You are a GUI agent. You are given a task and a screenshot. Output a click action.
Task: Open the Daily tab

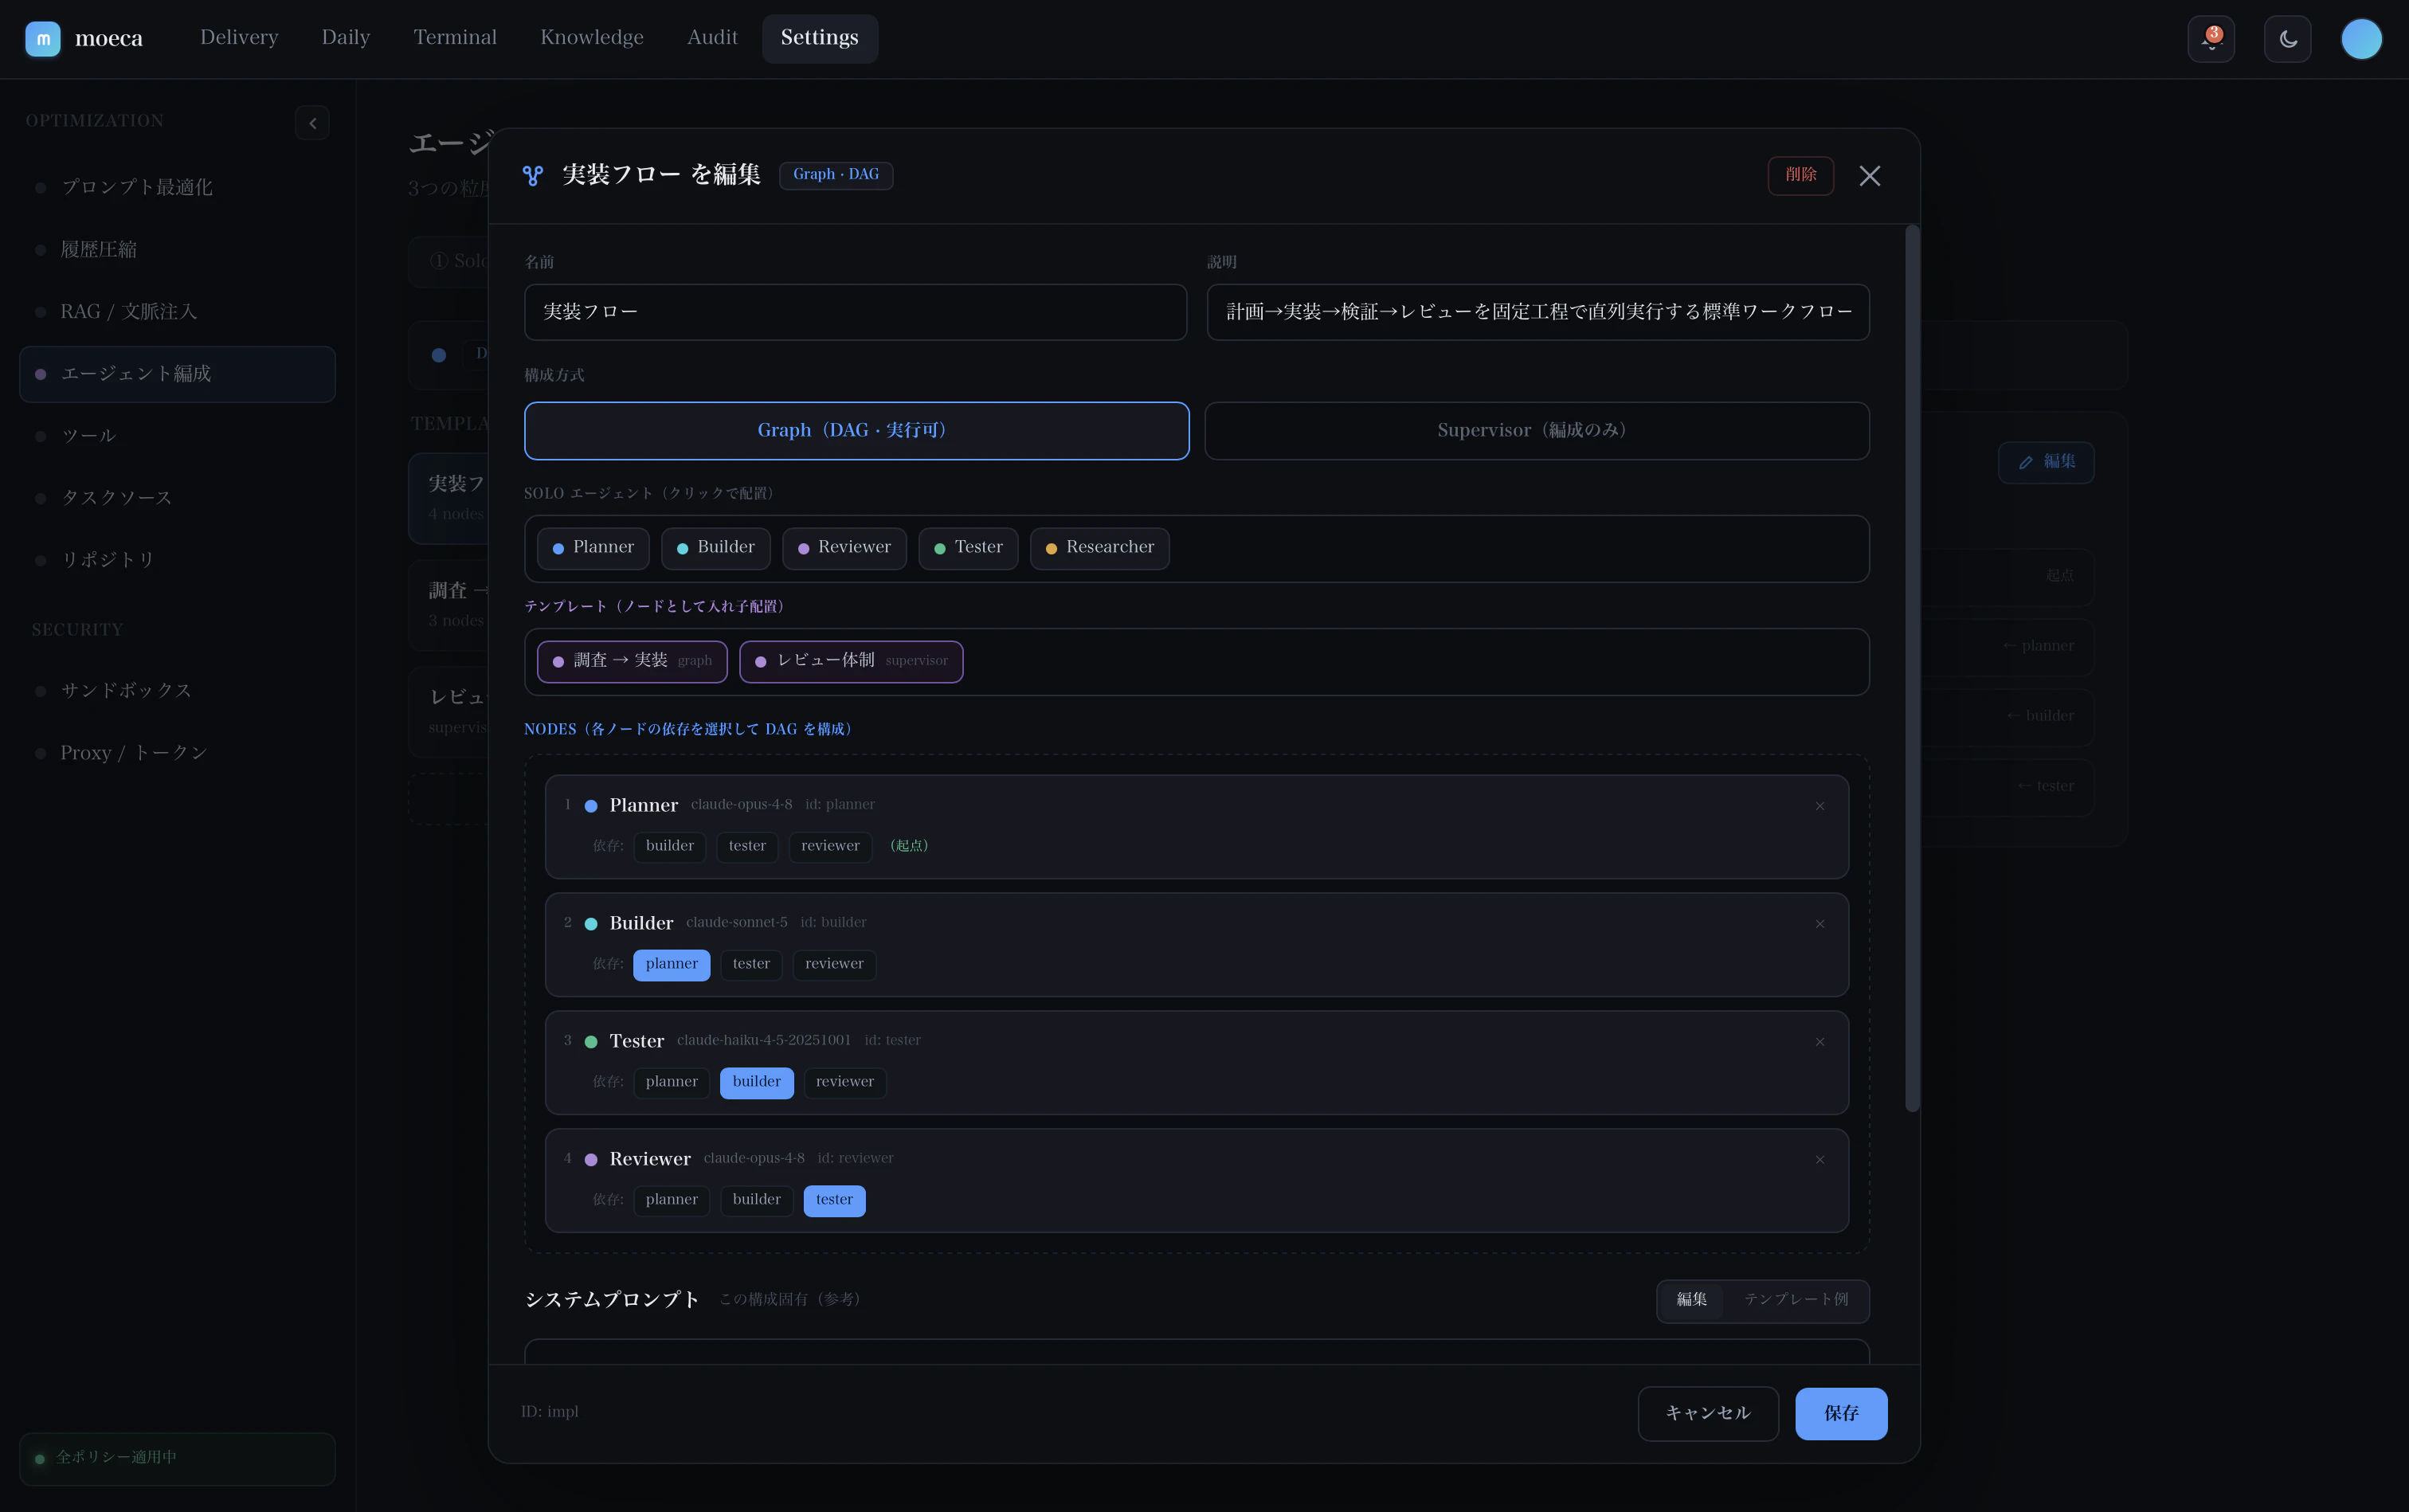(346, 38)
